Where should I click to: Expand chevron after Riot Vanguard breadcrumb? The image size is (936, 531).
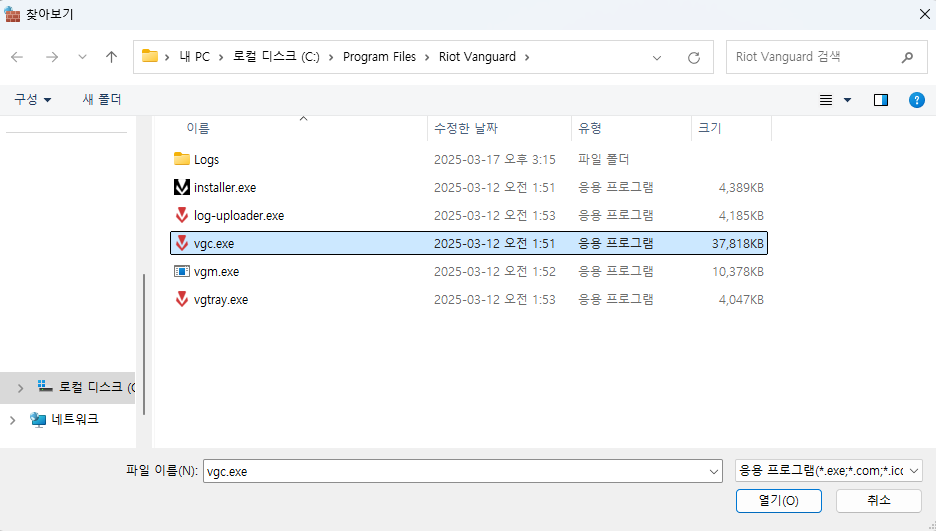(x=526, y=57)
